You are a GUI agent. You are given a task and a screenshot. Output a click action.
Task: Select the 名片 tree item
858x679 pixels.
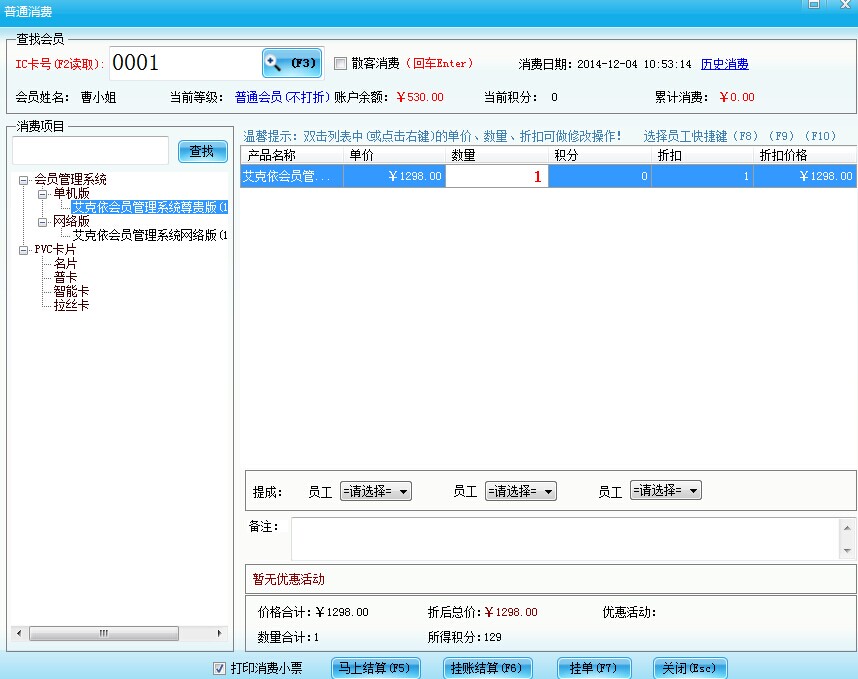point(65,264)
